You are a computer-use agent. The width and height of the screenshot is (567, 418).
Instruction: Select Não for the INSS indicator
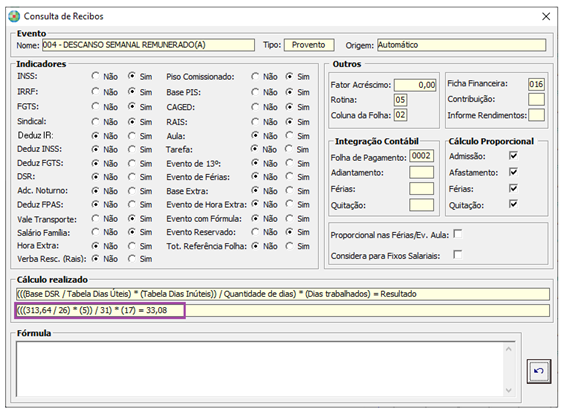(95, 76)
